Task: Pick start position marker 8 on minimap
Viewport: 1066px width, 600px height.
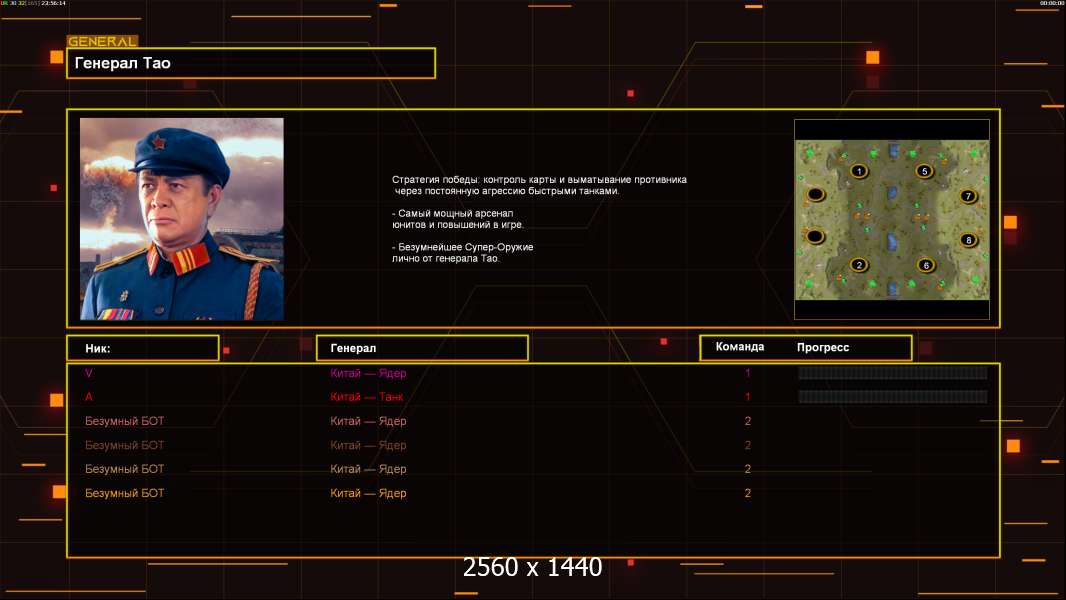Action: point(969,240)
